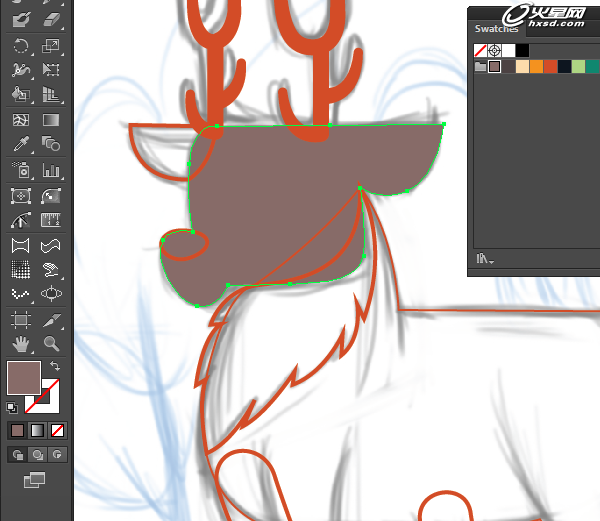This screenshot has width=600, height=521.
Task: Select the ruler measure plugin tool
Action: pyautogui.click(x=51, y=220)
